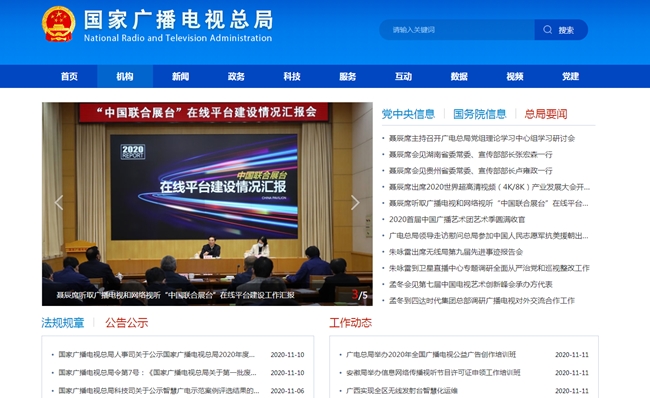
Task: Click the 搜索 search button
Action: [561, 30]
